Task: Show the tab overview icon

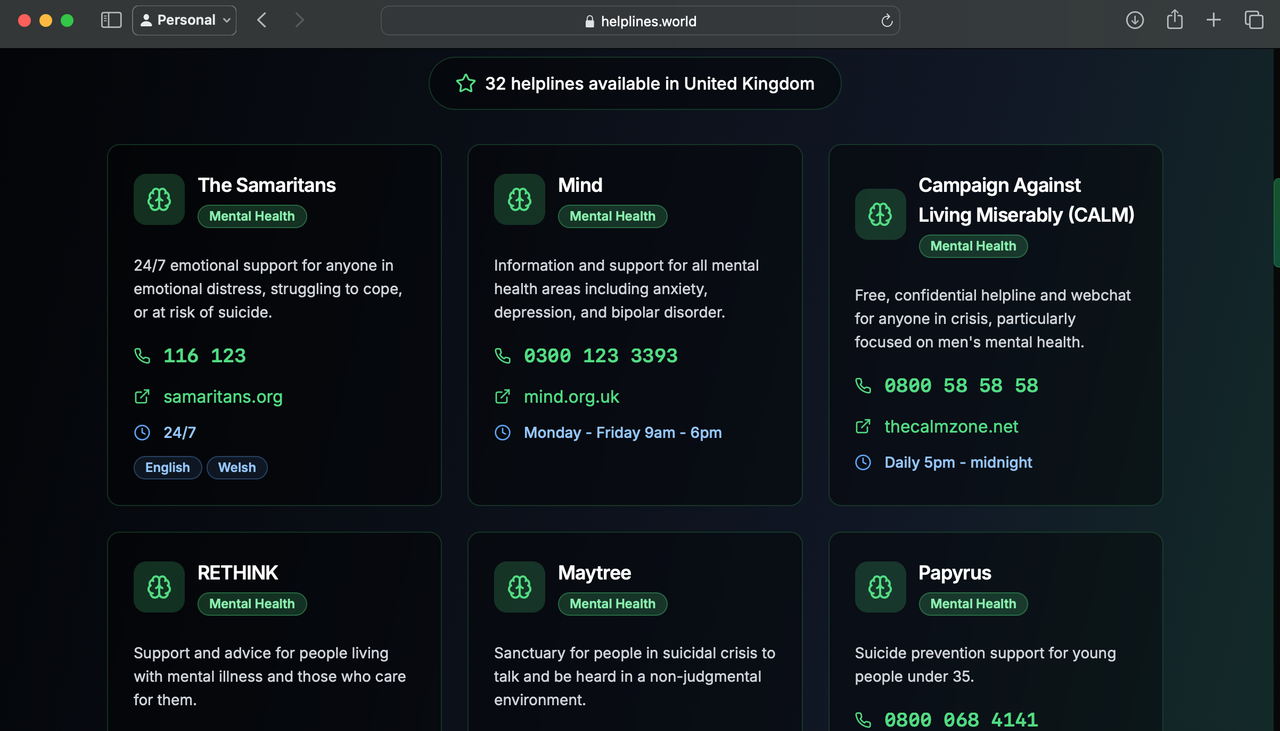Action: click(1254, 20)
